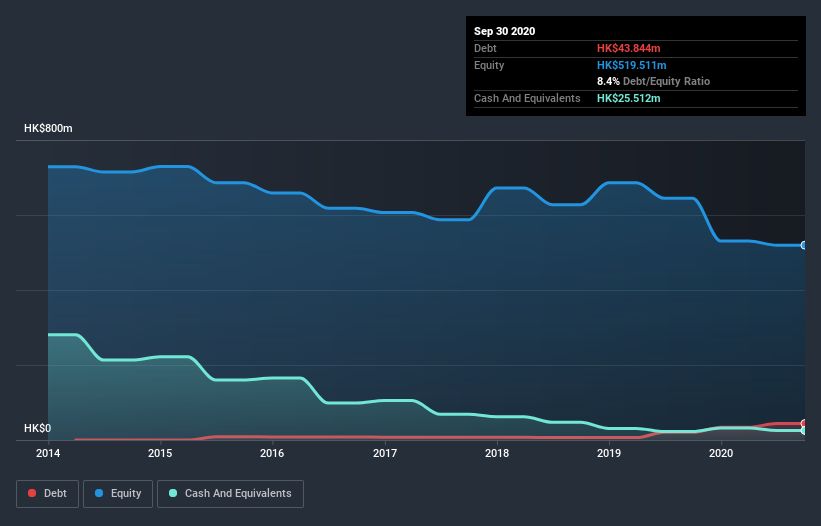This screenshot has width=821, height=526.
Task: Click the Sep 30 2020 tooltip date
Action: 504,31
